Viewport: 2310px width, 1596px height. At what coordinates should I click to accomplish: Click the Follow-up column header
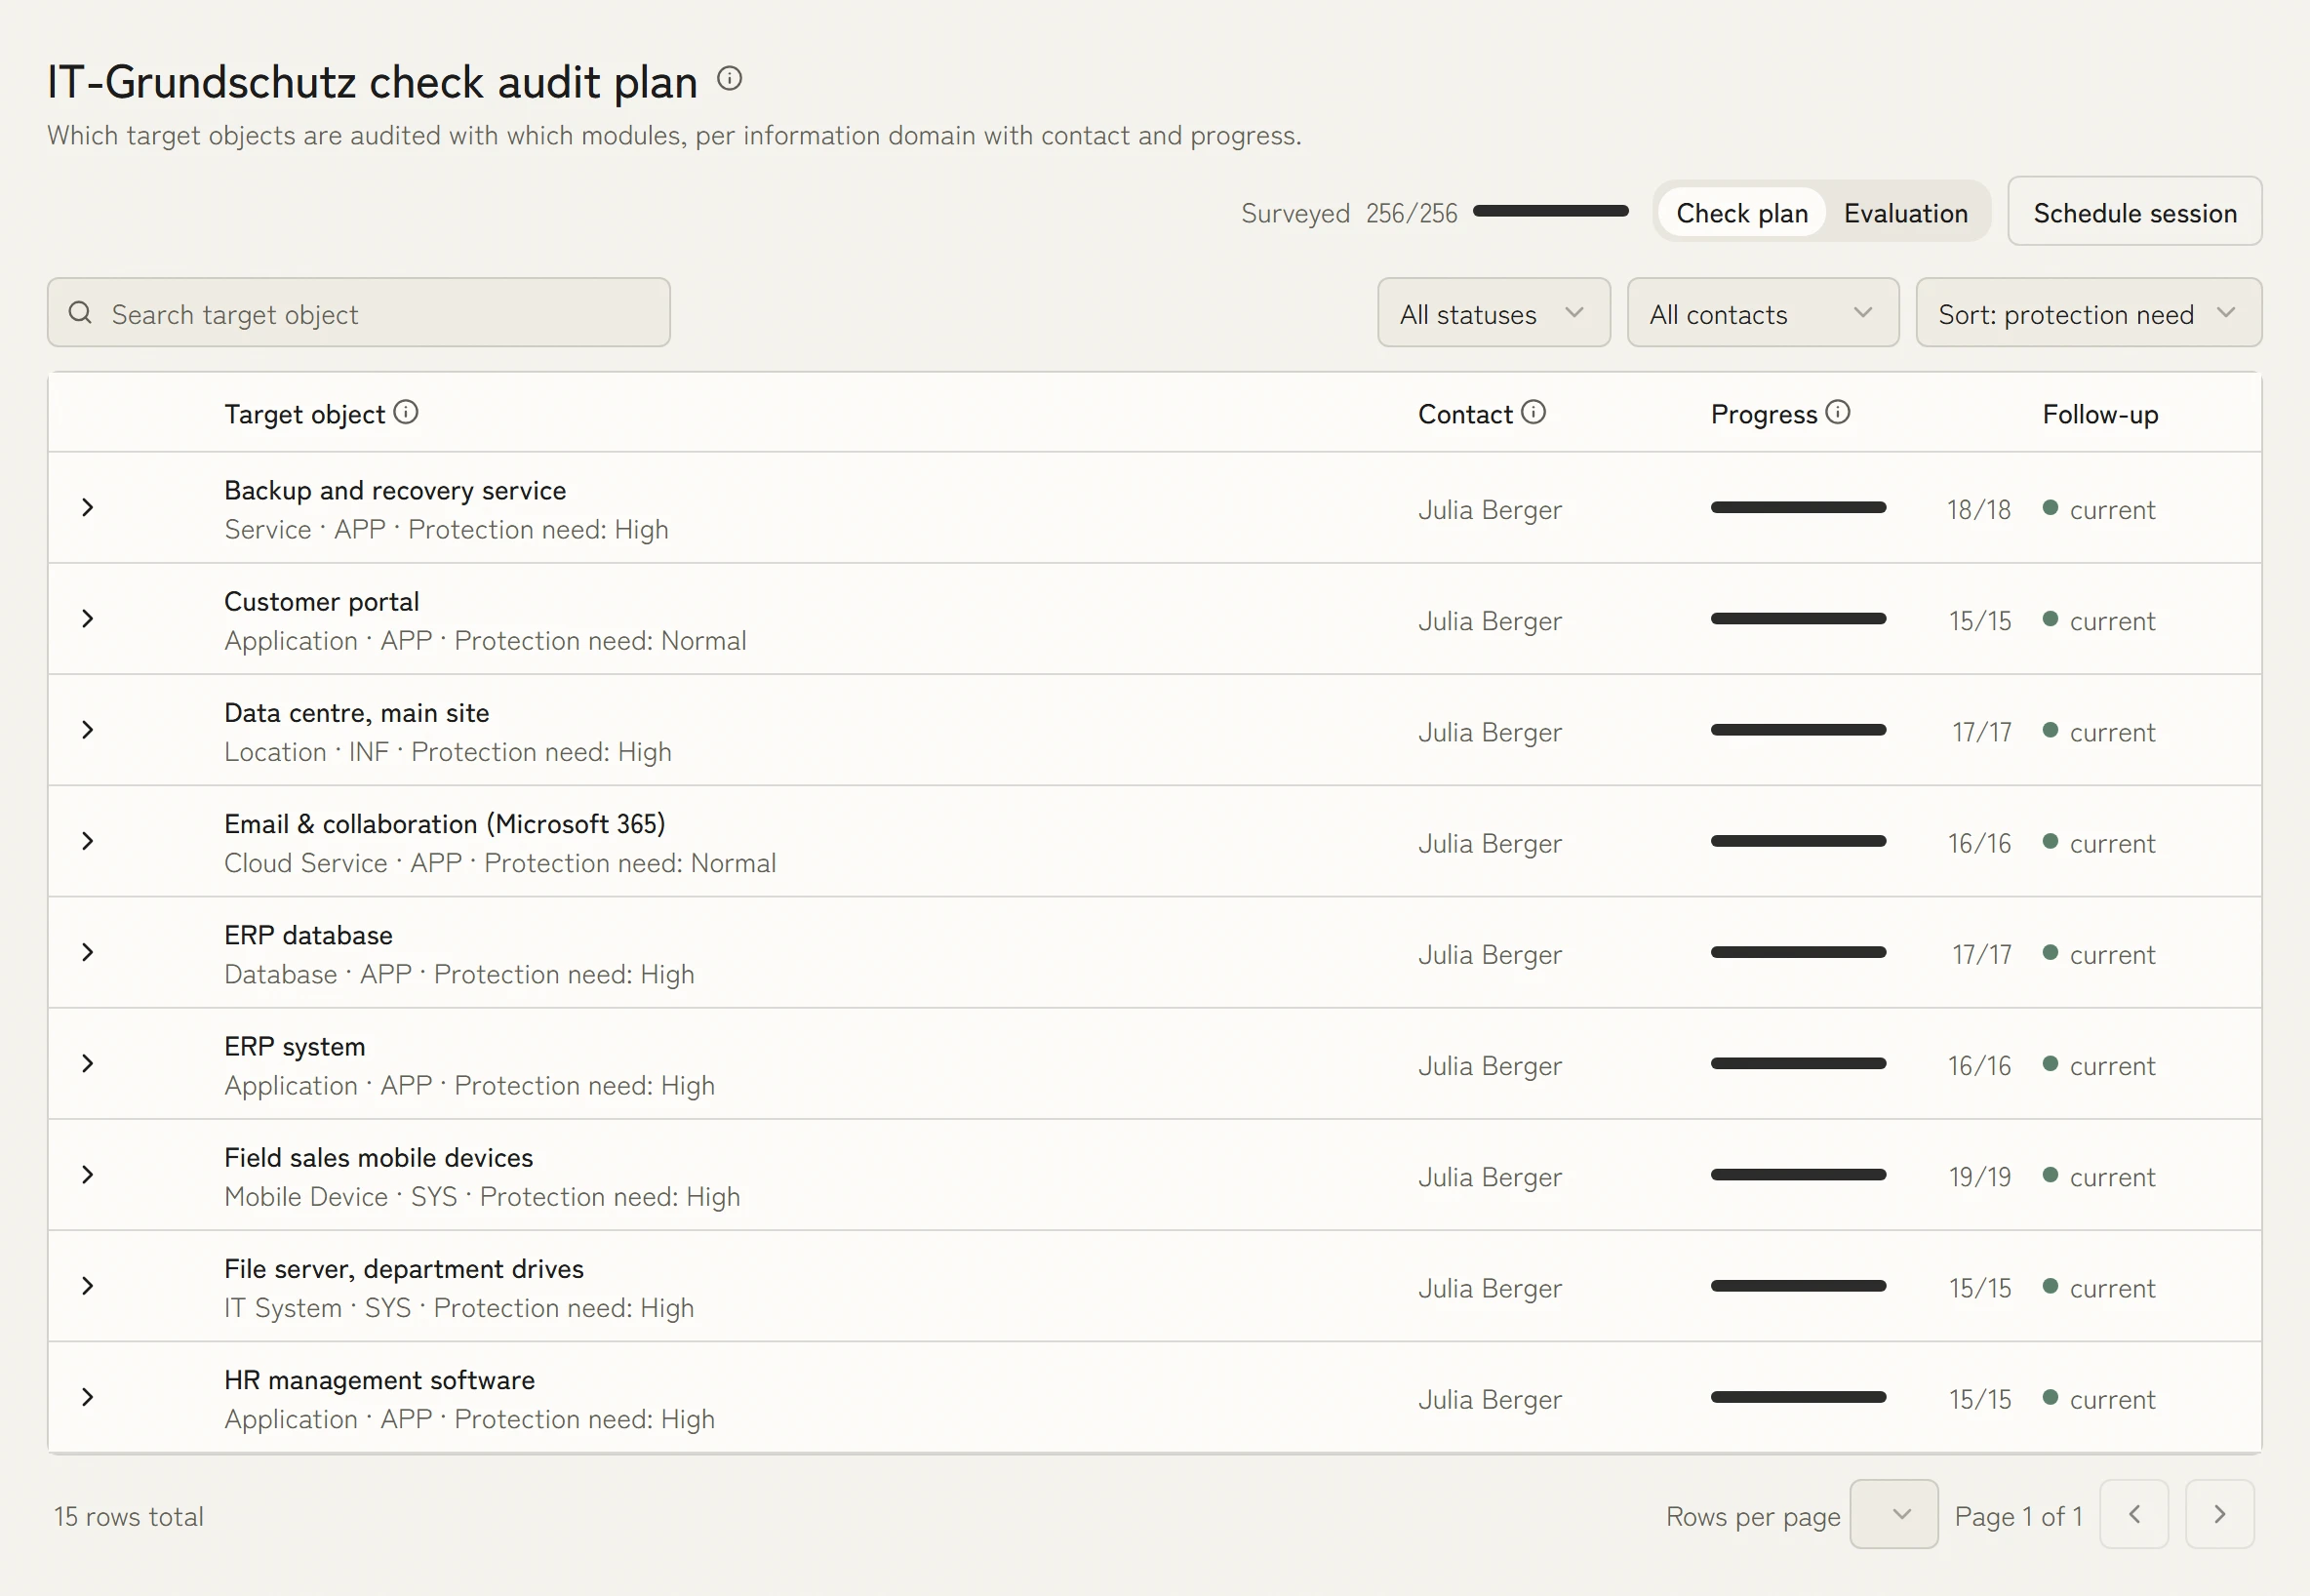(2099, 414)
